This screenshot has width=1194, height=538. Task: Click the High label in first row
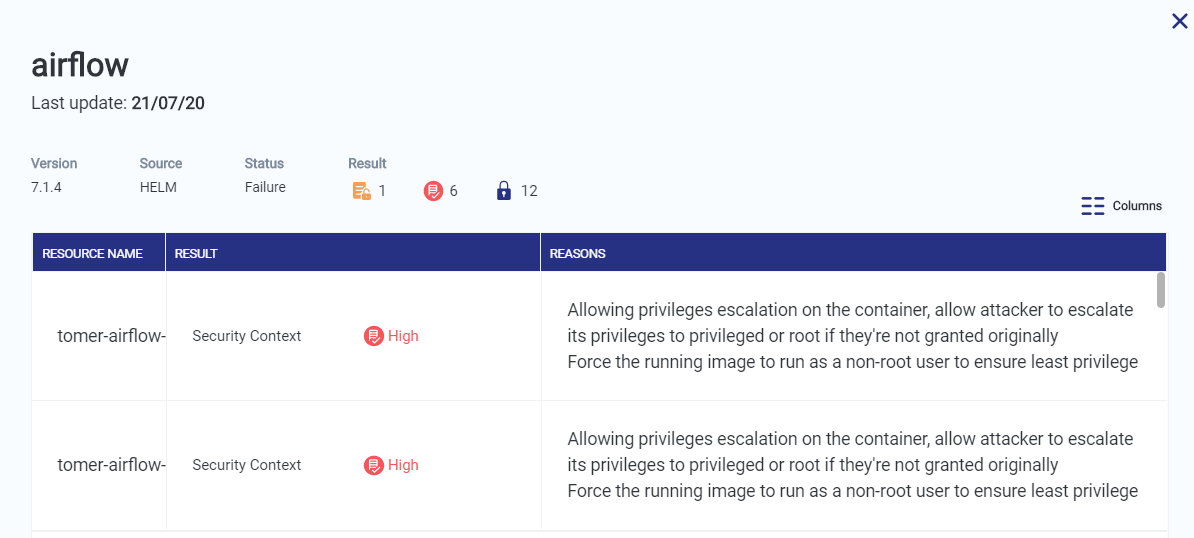click(x=403, y=336)
